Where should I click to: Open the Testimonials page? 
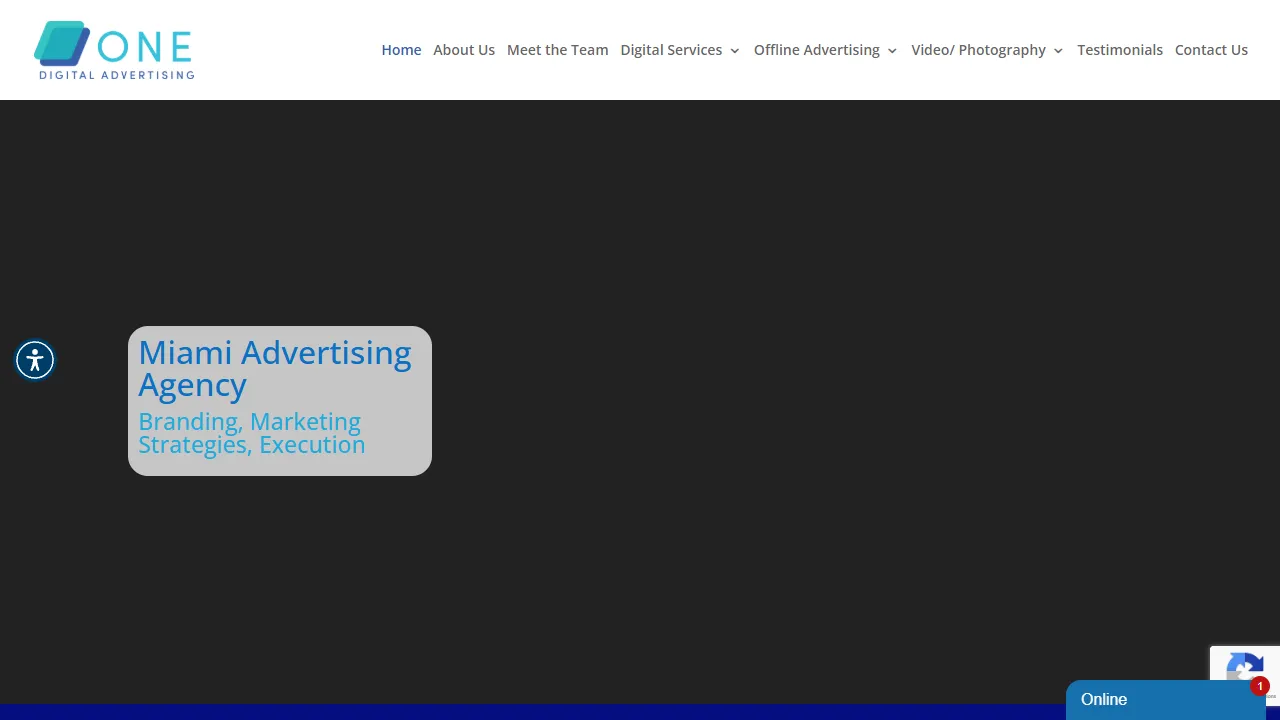(1120, 50)
